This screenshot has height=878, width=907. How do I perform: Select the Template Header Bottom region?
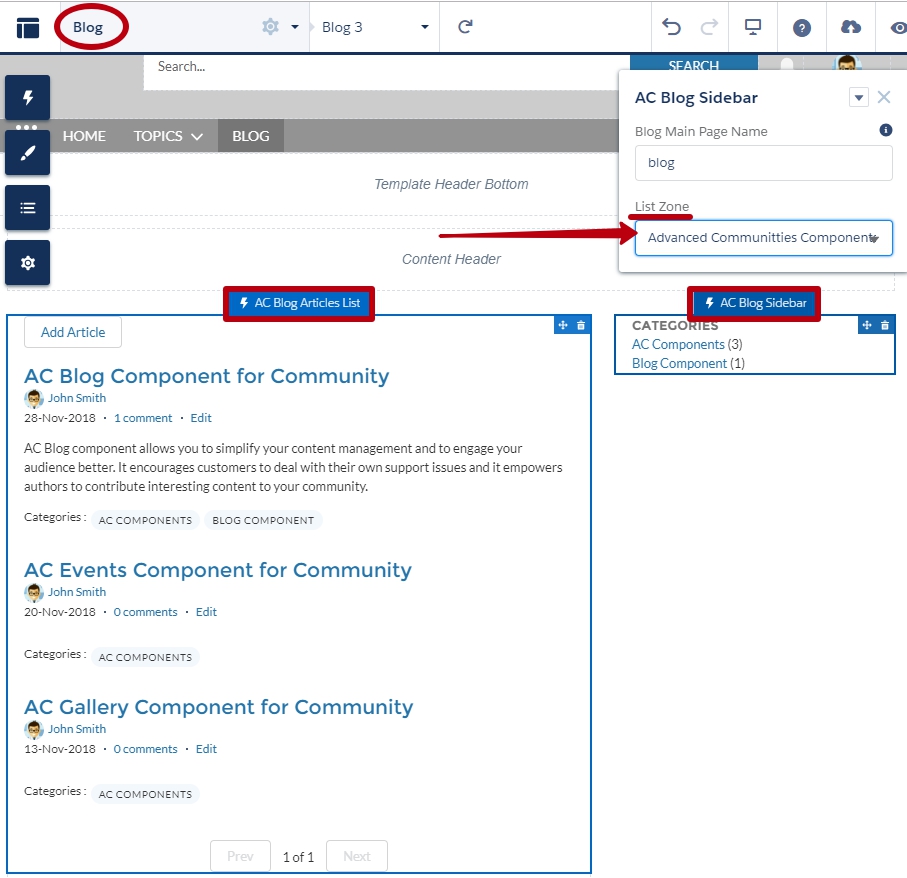point(451,184)
